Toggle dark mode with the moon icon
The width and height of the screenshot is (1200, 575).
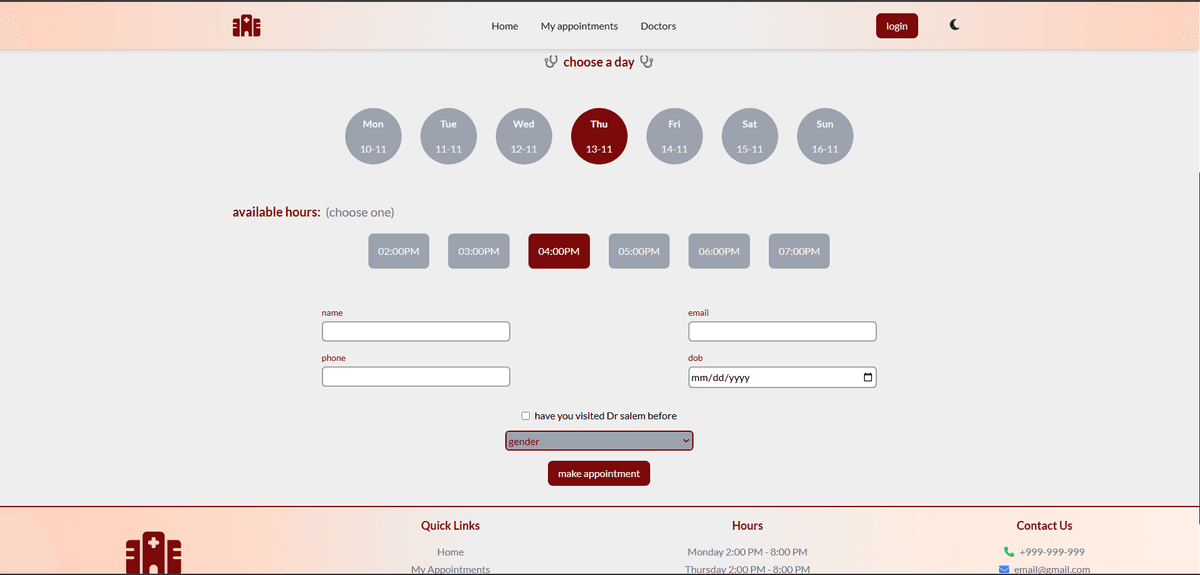point(955,25)
